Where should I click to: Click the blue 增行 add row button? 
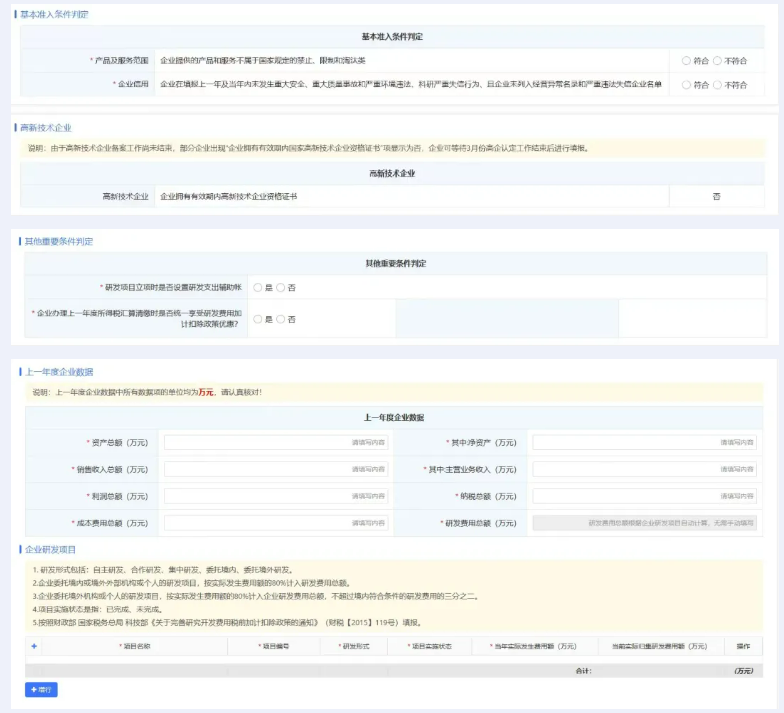pos(41,689)
